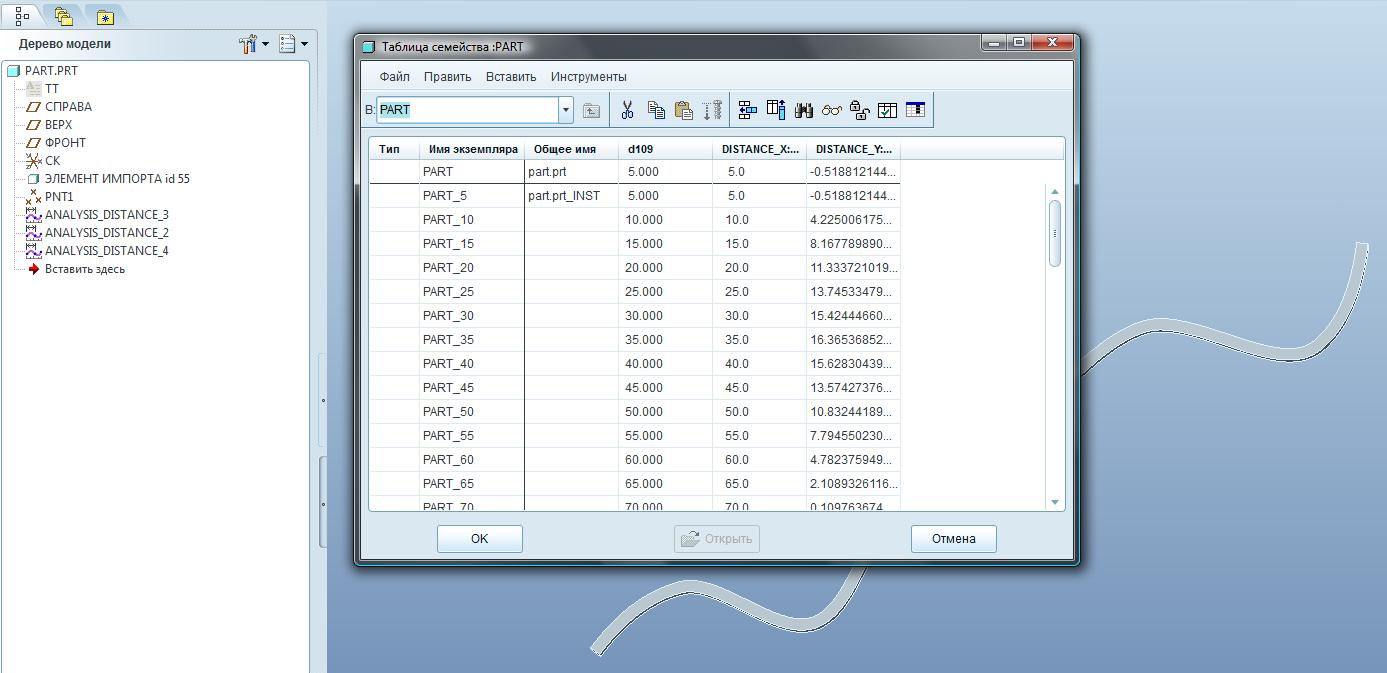Click the part.prt_INST common name cell
Image resolution: width=1387 pixels, height=673 pixels.
(x=571, y=196)
